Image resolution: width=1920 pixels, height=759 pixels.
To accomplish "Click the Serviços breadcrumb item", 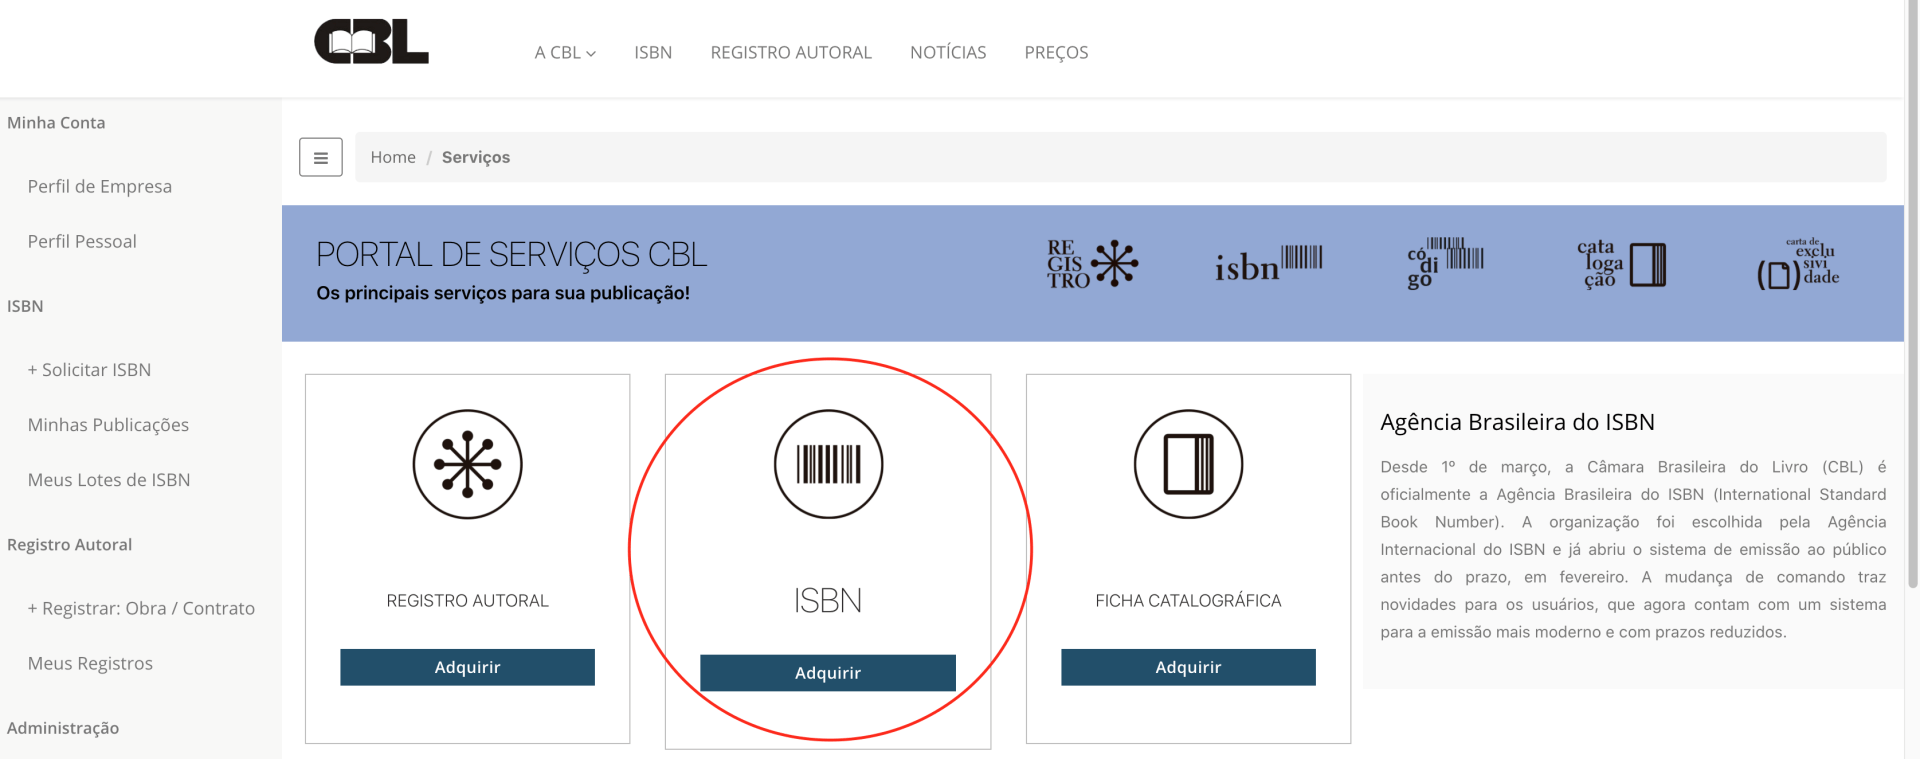I will click(476, 157).
